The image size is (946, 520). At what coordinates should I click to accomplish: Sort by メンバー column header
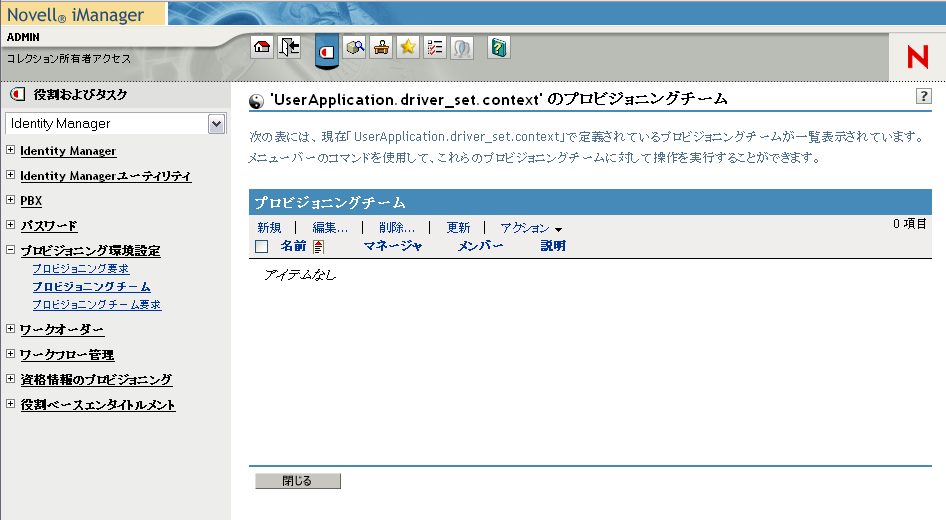click(480, 246)
